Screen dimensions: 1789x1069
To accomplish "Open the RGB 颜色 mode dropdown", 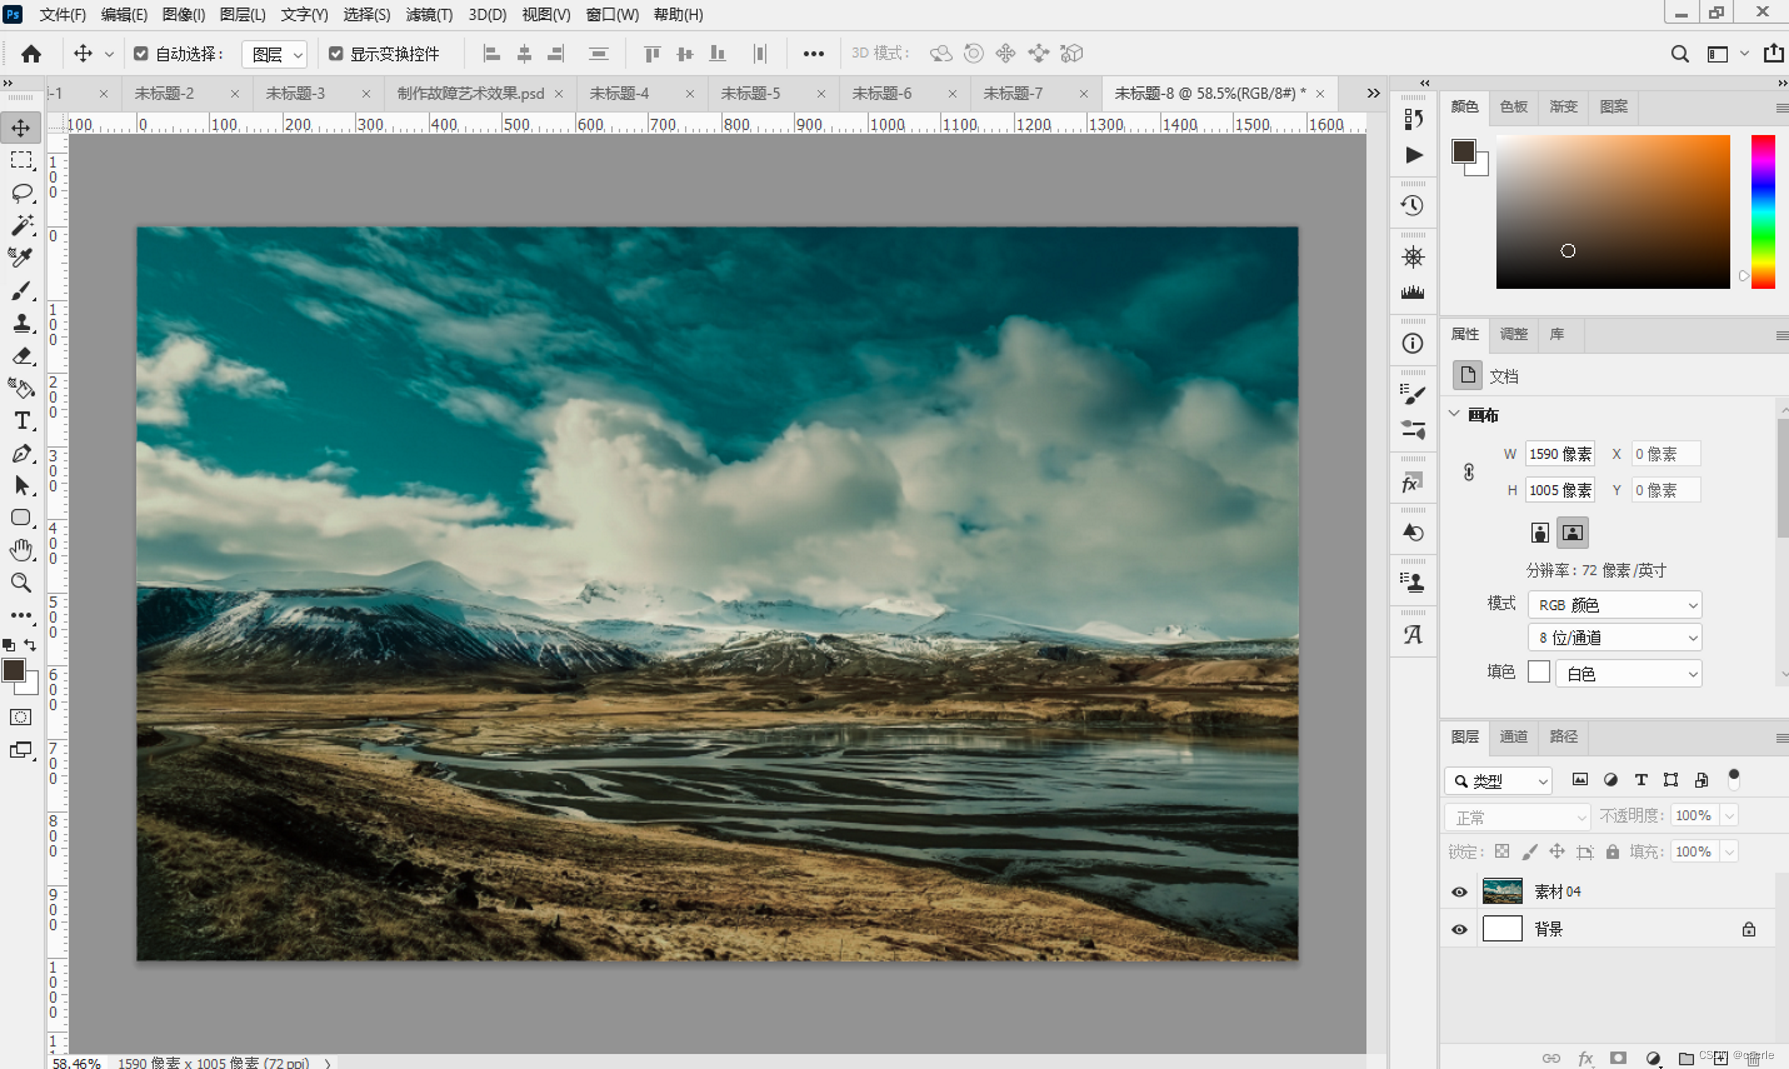I will 1614,605.
